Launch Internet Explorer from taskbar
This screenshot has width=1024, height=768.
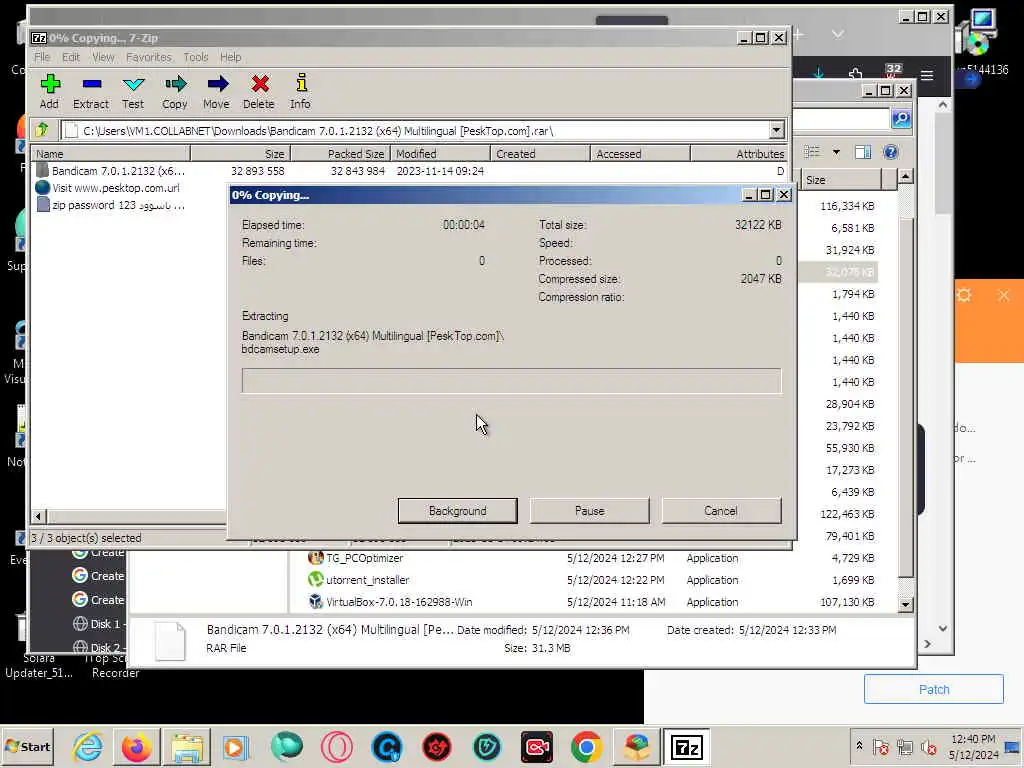coord(87,746)
